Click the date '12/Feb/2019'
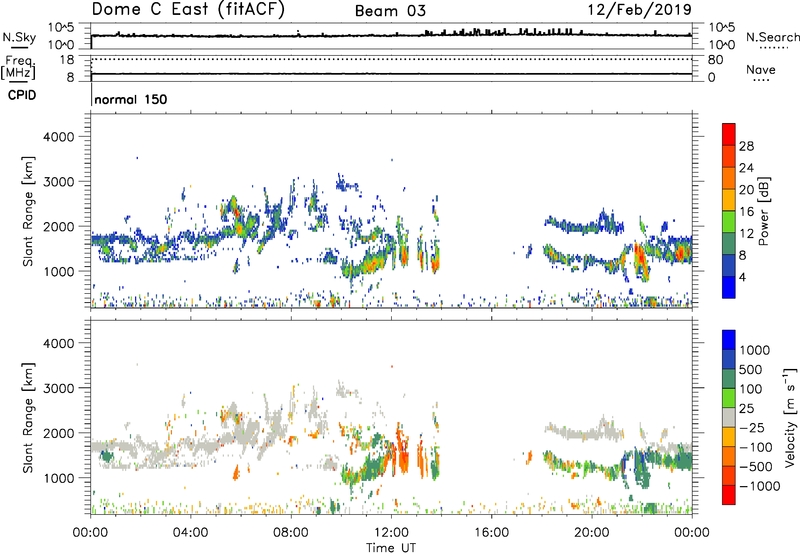The image size is (800, 554). tap(640, 9)
